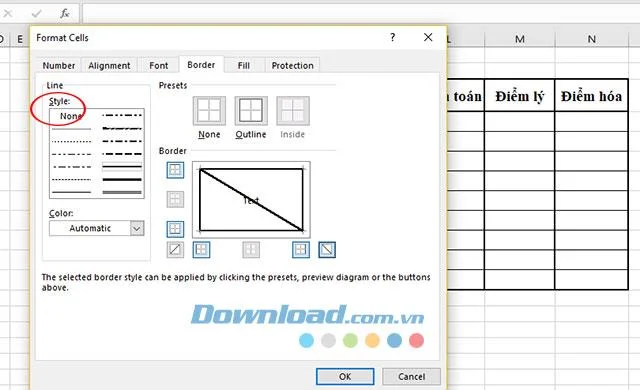Apply the right border button

tap(301, 250)
